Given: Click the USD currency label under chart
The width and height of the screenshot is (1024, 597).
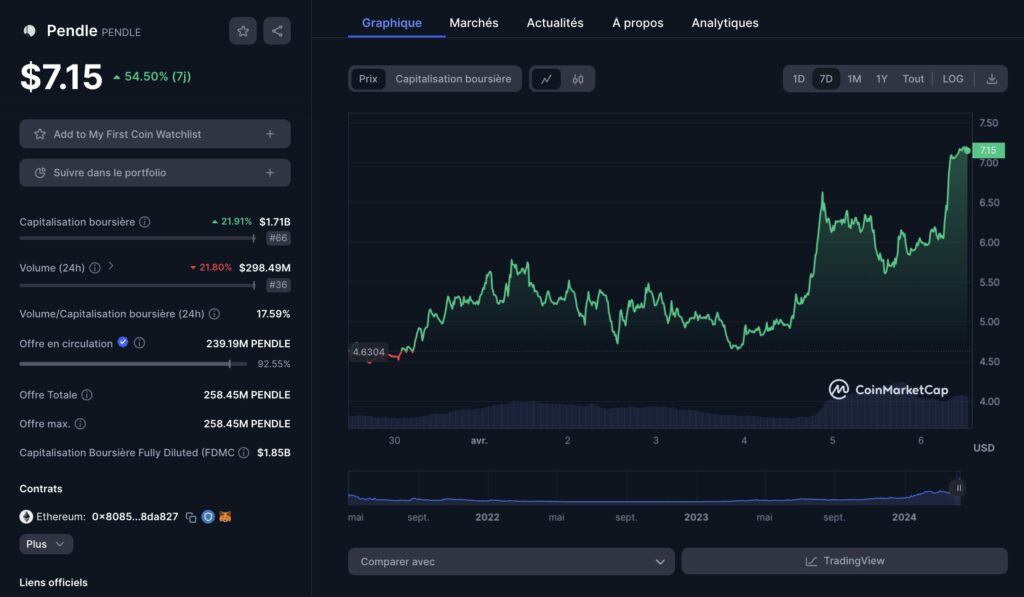Looking at the screenshot, I should coord(984,448).
